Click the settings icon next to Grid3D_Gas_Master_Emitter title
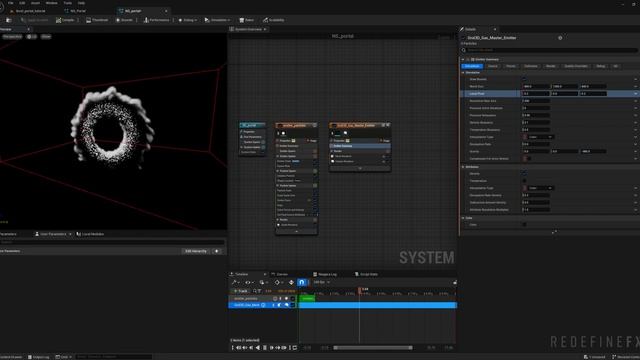Viewport: 640px width, 360px height. coord(560,38)
